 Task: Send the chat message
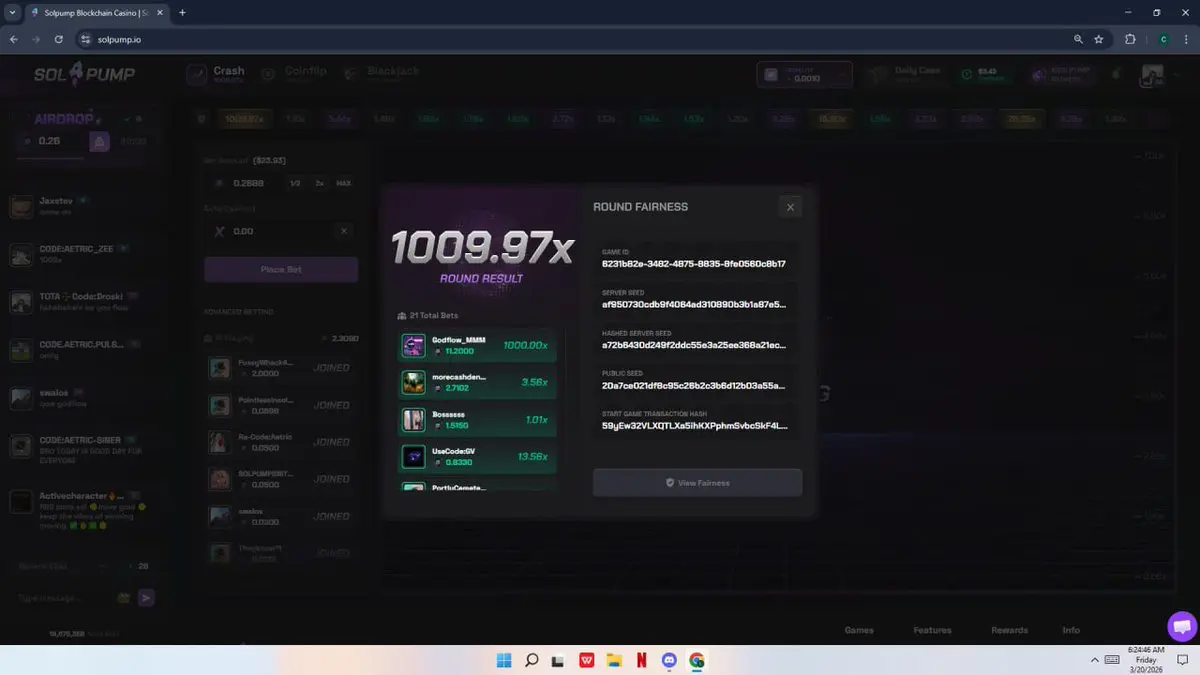click(x=146, y=598)
